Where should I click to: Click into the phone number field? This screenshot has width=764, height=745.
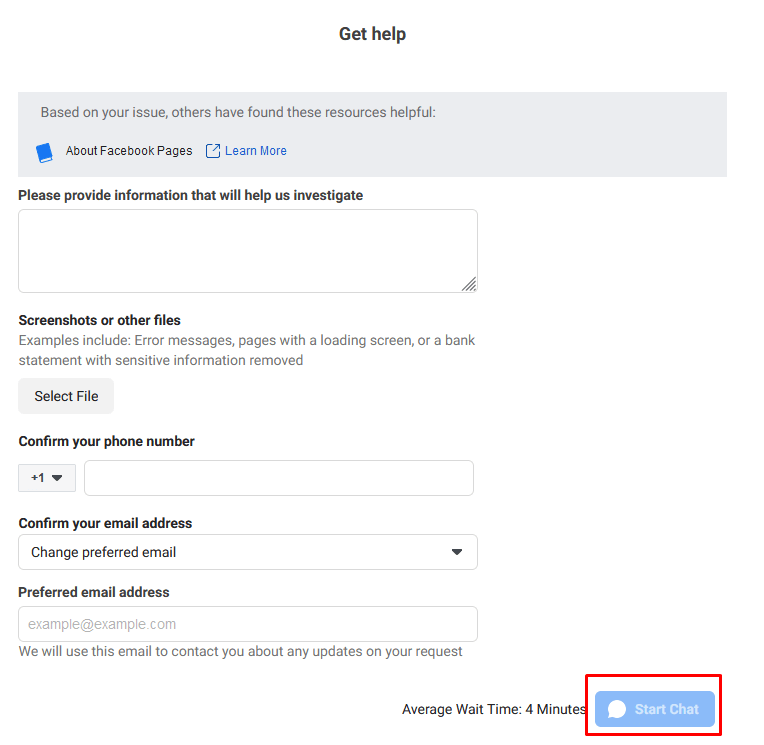click(278, 478)
